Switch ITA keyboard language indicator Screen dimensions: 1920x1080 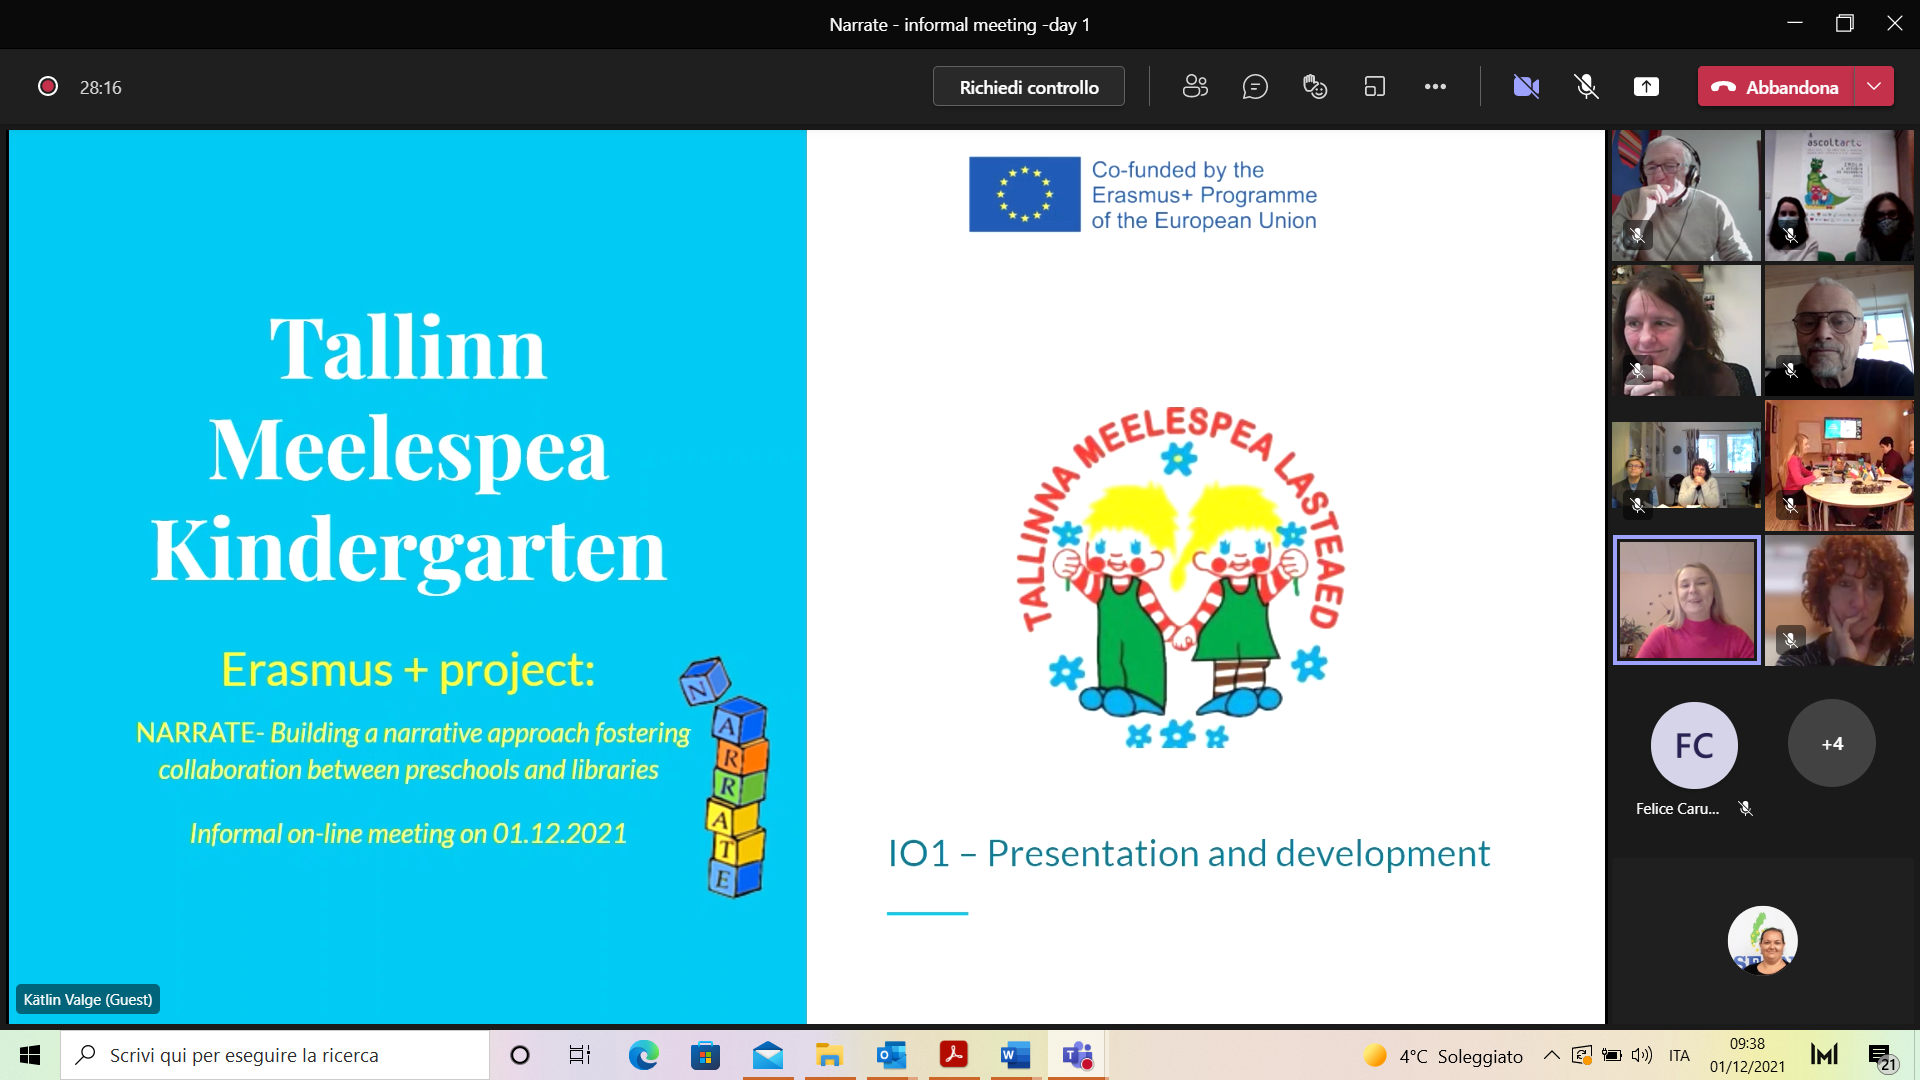point(1679,1055)
